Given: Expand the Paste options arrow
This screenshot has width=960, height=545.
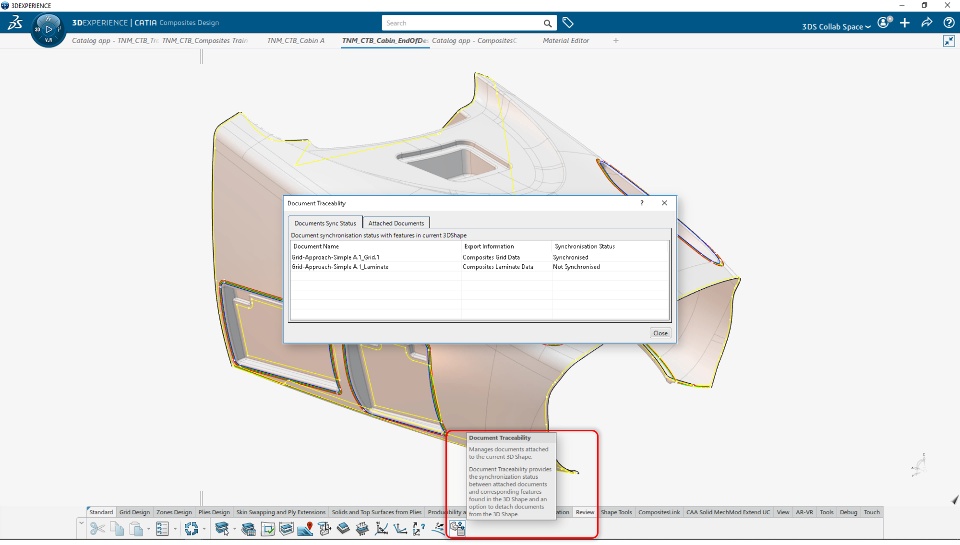Looking at the screenshot, I should (149, 529).
